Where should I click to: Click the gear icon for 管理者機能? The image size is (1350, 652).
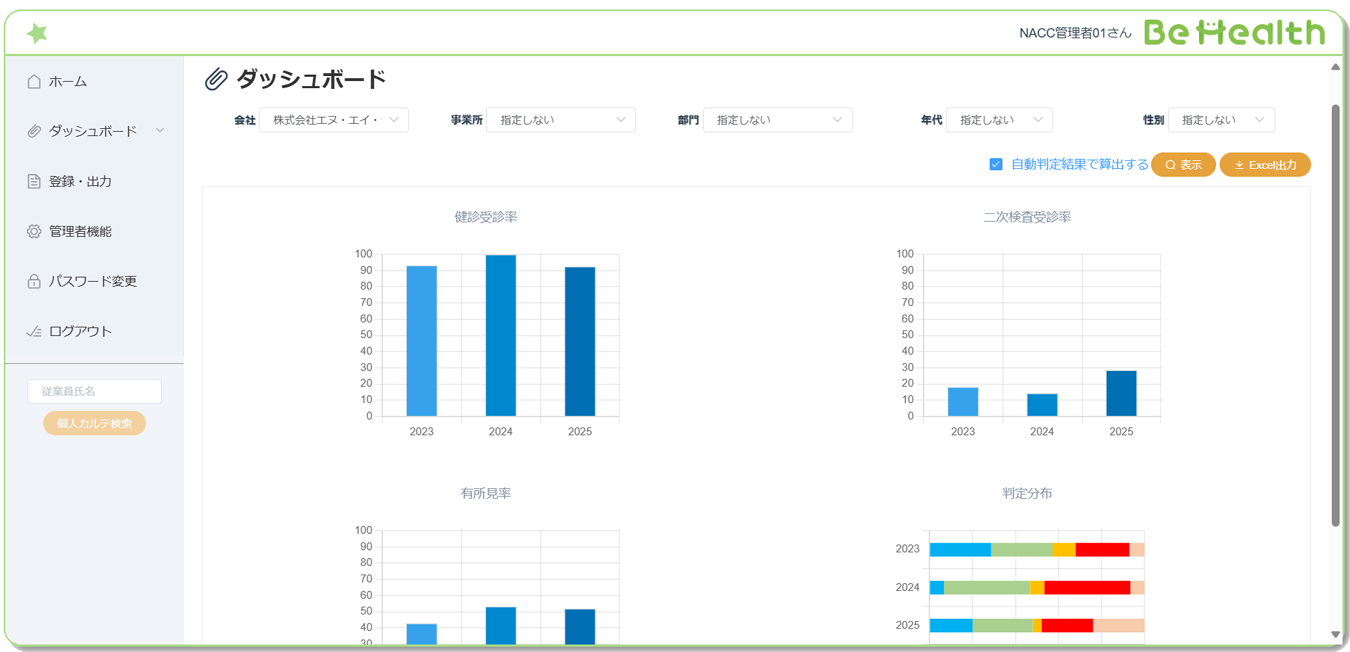(x=34, y=232)
